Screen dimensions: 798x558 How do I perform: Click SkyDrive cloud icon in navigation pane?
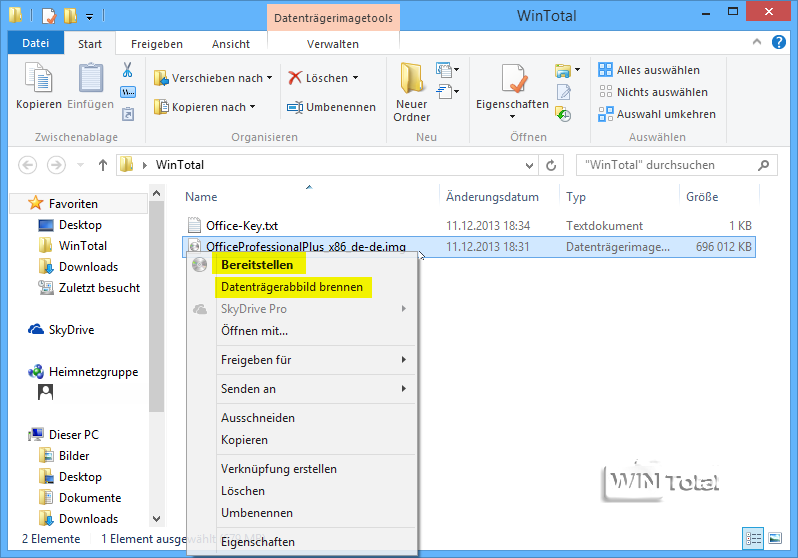tap(36, 329)
